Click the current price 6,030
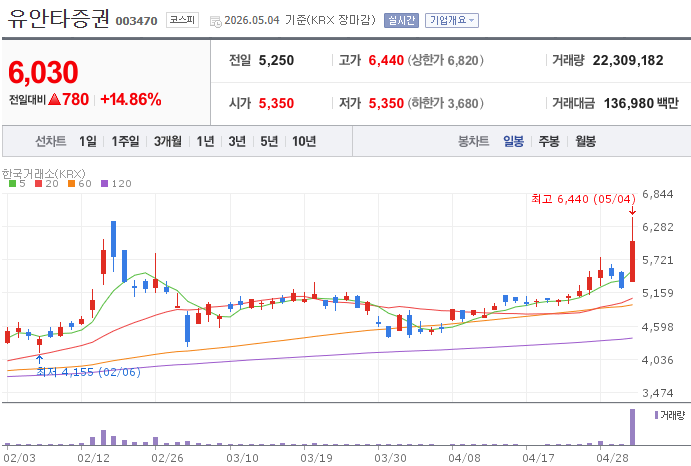 pyautogui.click(x=43, y=72)
